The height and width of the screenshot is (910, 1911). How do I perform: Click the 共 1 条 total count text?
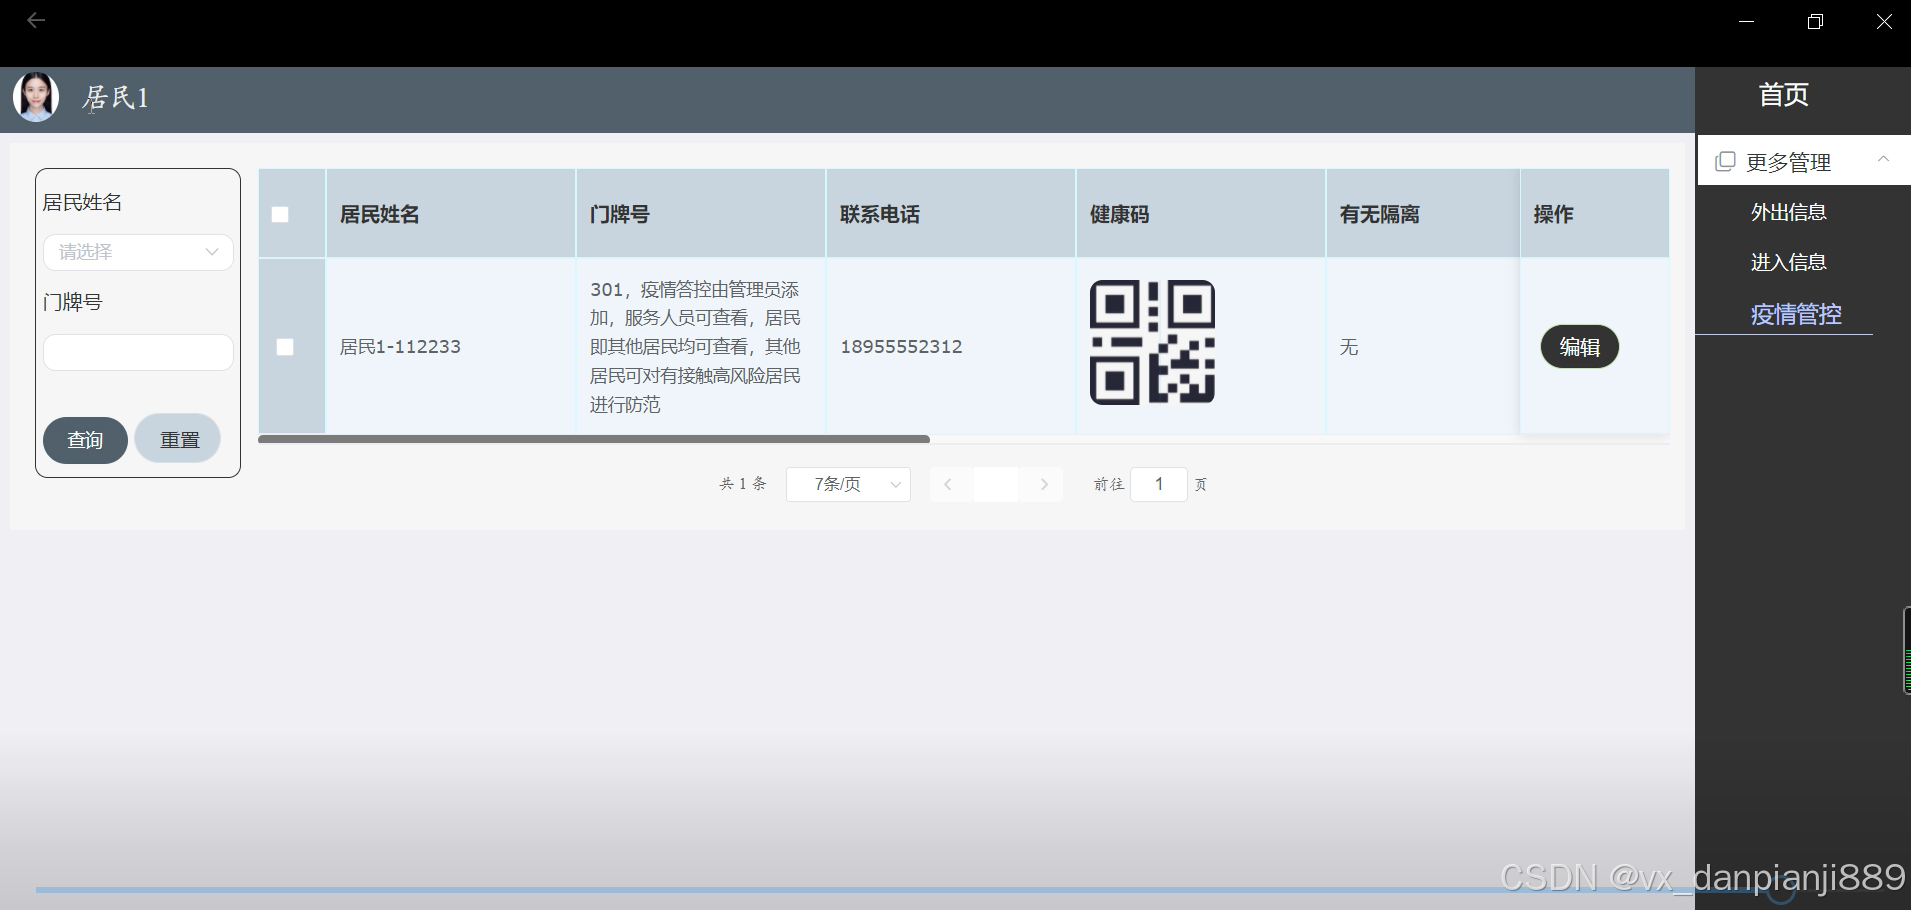[743, 484]
